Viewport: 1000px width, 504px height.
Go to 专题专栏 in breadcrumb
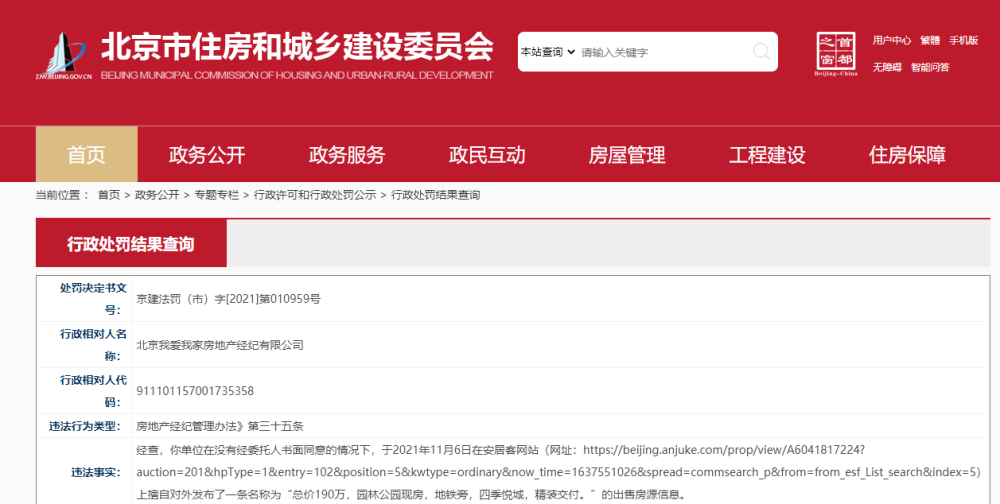click(x=216, y=195)
